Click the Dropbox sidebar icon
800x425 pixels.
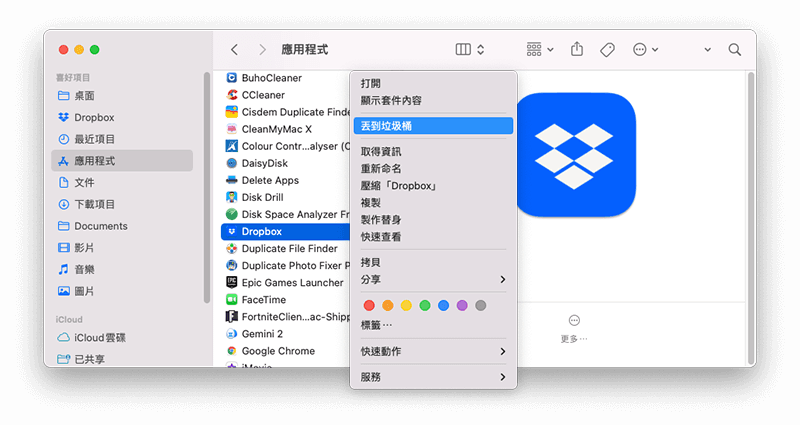point(63,117)
